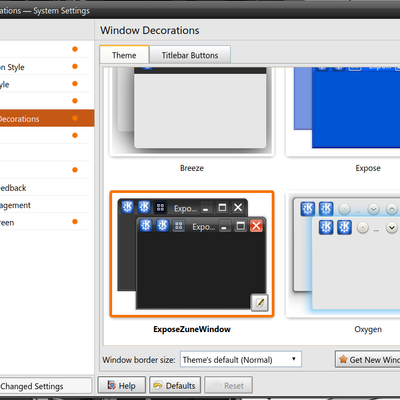Click the Expose theme name
The width and height of the screenshot is (400, 400).
click(368, 168)
